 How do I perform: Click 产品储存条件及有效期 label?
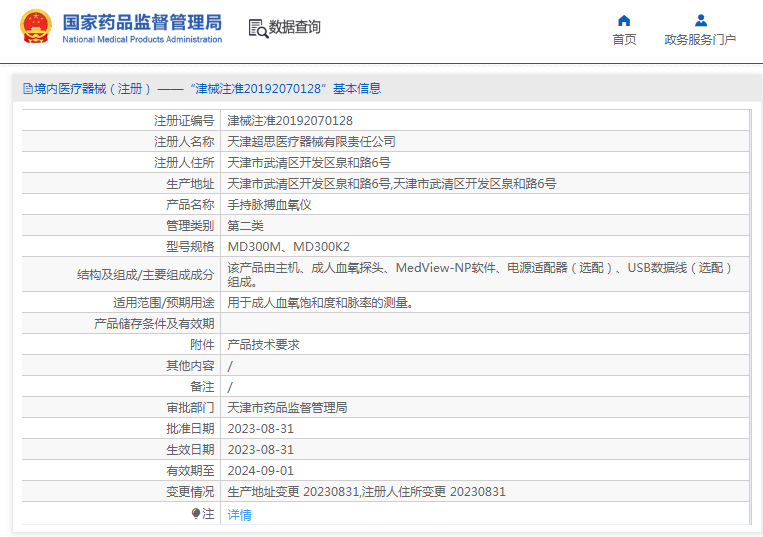click(x=154, y=323)
